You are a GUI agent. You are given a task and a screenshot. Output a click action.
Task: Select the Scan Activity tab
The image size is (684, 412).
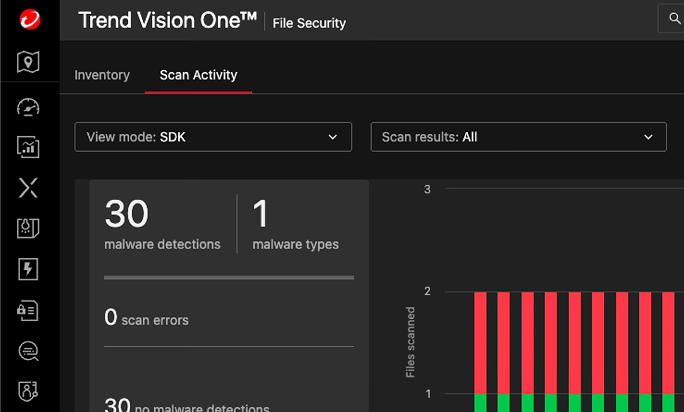click(198, 75)
